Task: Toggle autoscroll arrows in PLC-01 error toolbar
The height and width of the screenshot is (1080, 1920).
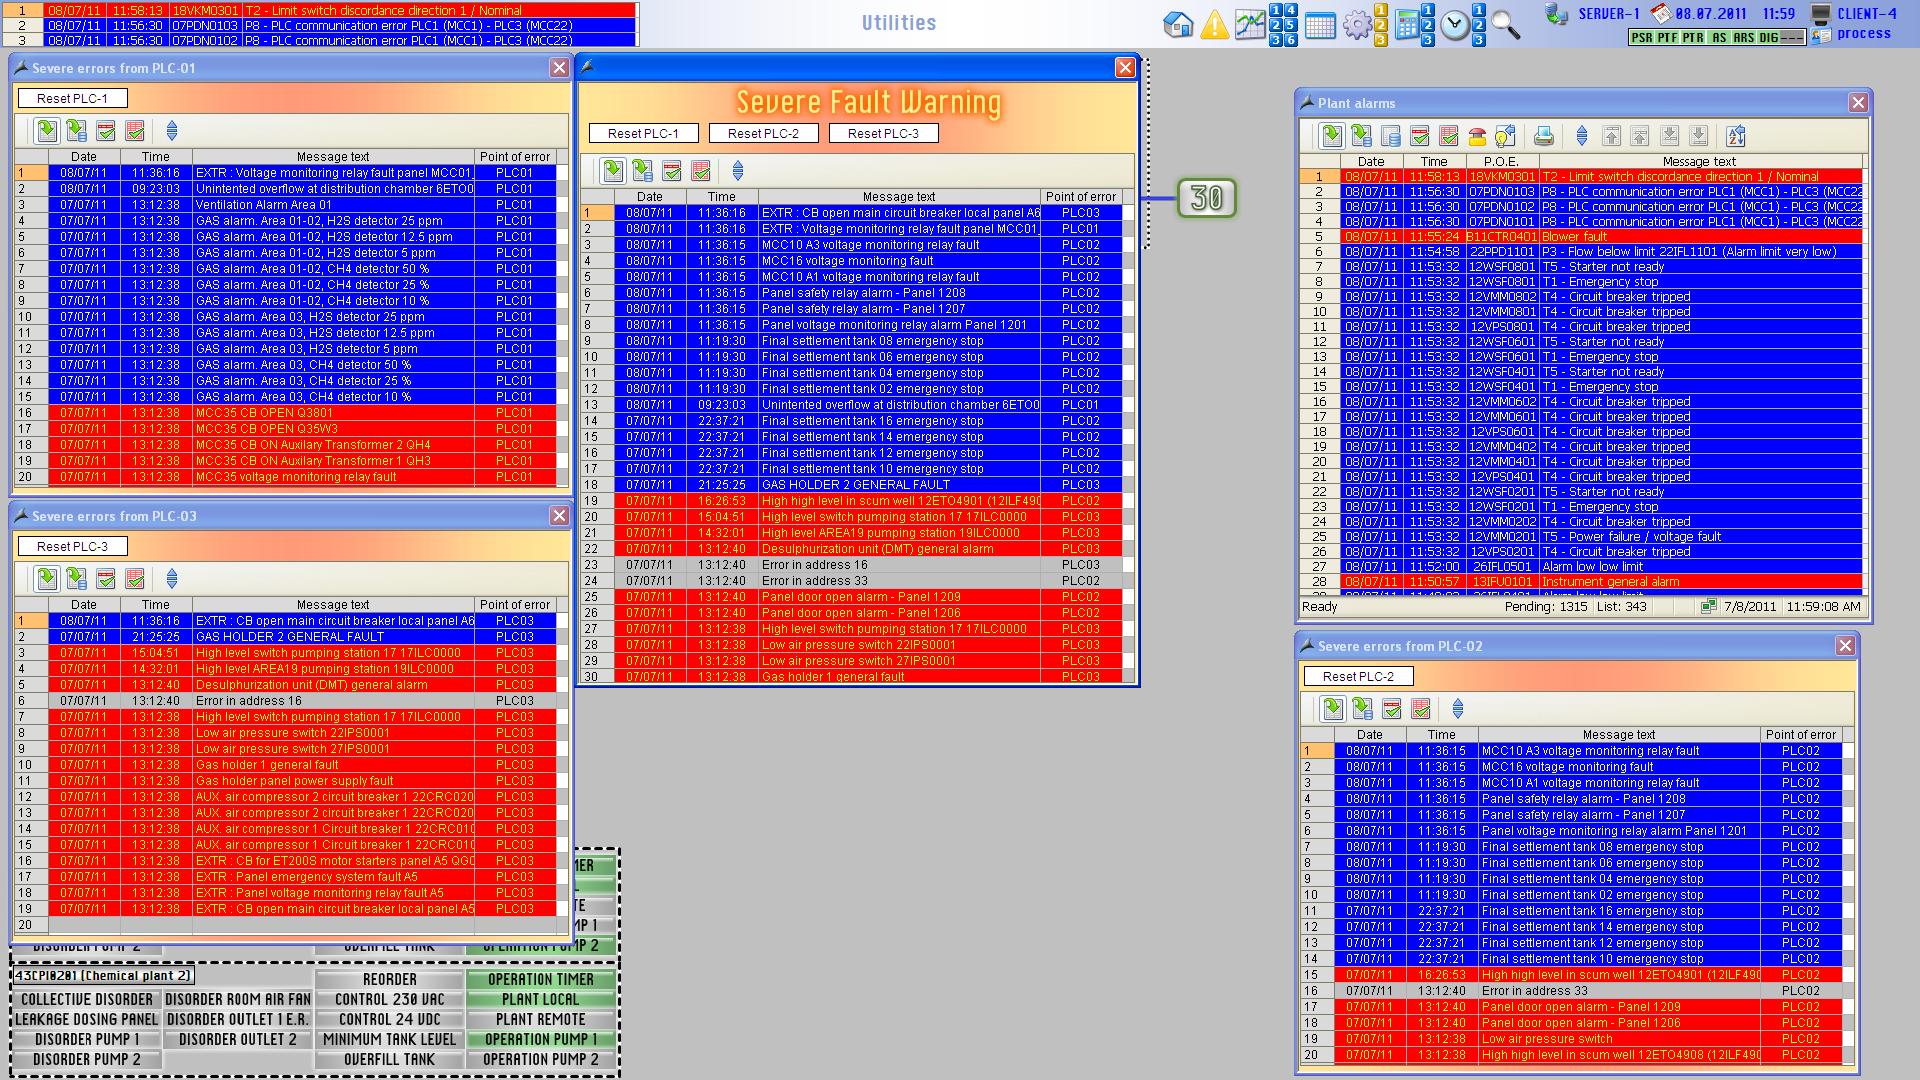Action: (x=172, y=131)
